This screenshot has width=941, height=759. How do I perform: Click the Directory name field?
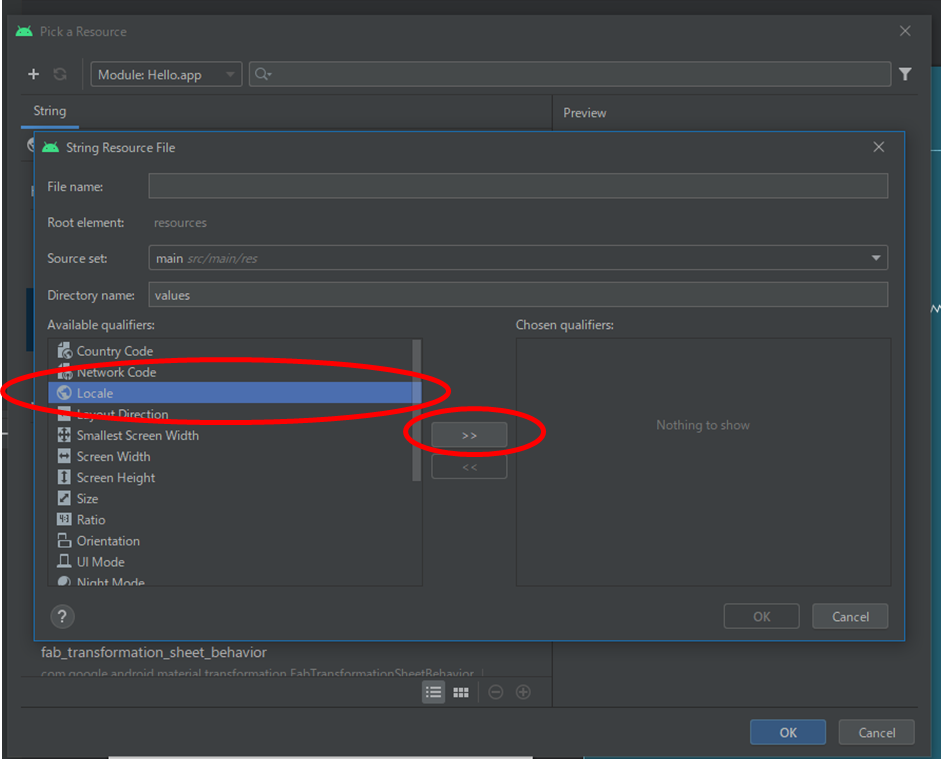pyautogui.click(x=518, y=295)
